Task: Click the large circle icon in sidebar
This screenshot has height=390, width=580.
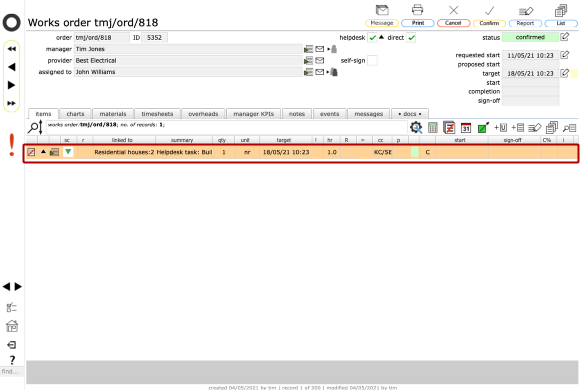Action: coord(12,23)
